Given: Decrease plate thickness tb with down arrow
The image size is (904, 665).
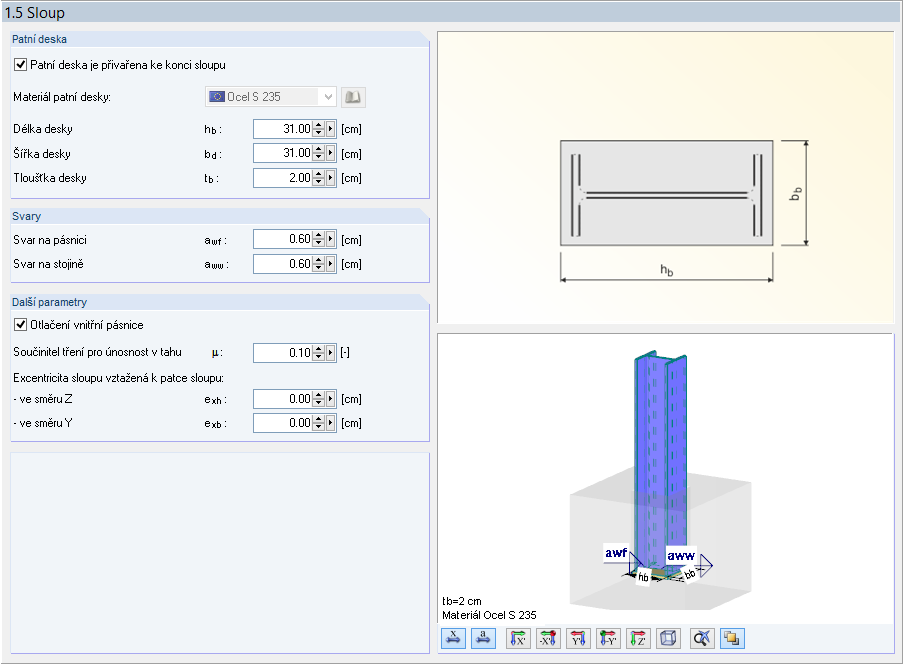Looking at the screenshot, I should click(316, 181).
